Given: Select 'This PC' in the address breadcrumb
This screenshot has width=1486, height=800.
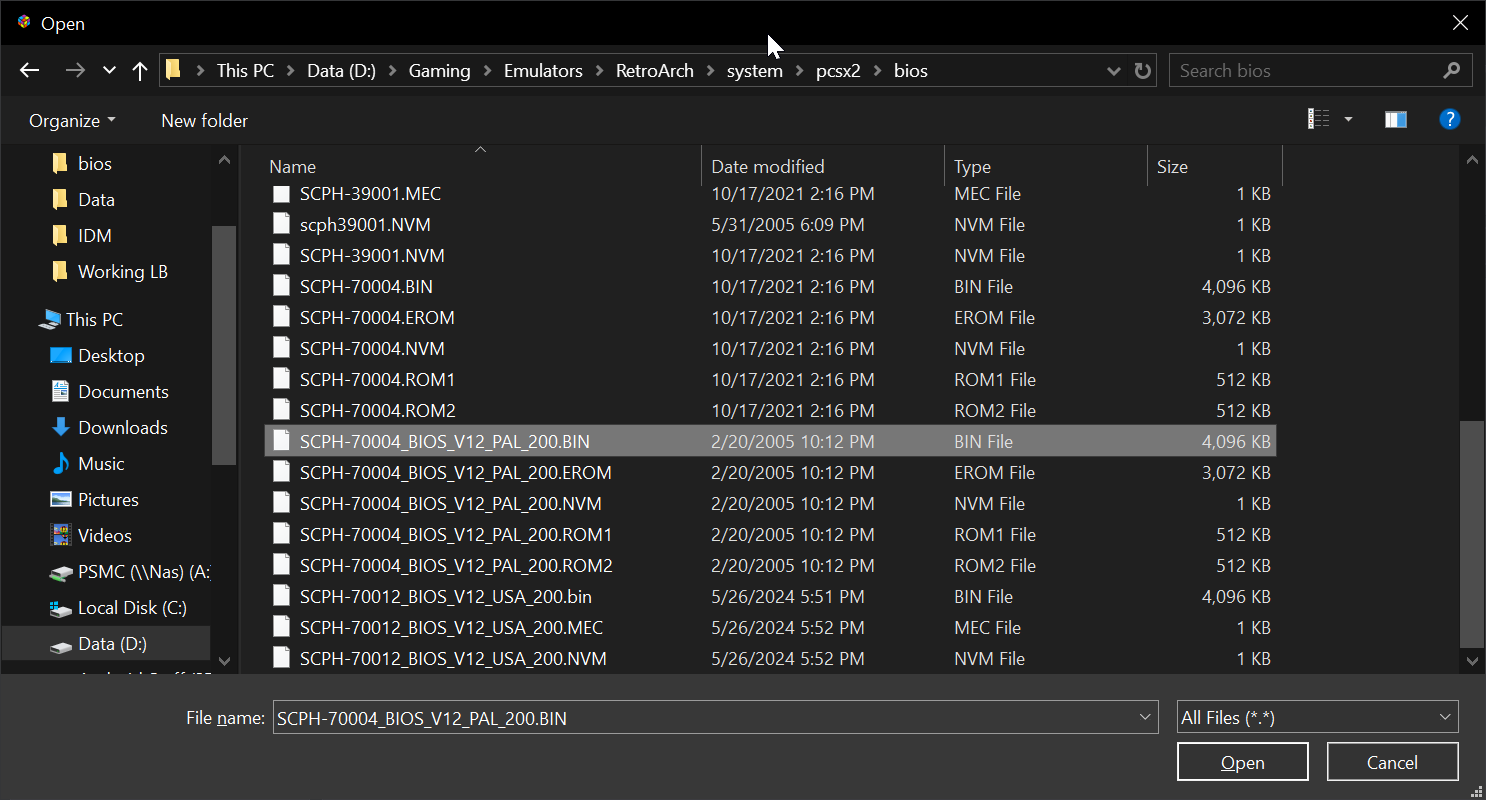Looking at the screenshot, I should (245, 71).
